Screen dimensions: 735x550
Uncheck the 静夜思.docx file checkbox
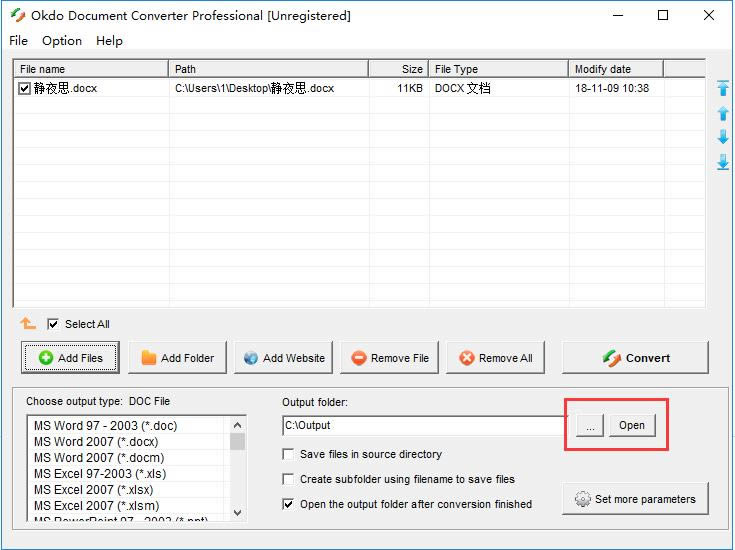pos(25,89)
